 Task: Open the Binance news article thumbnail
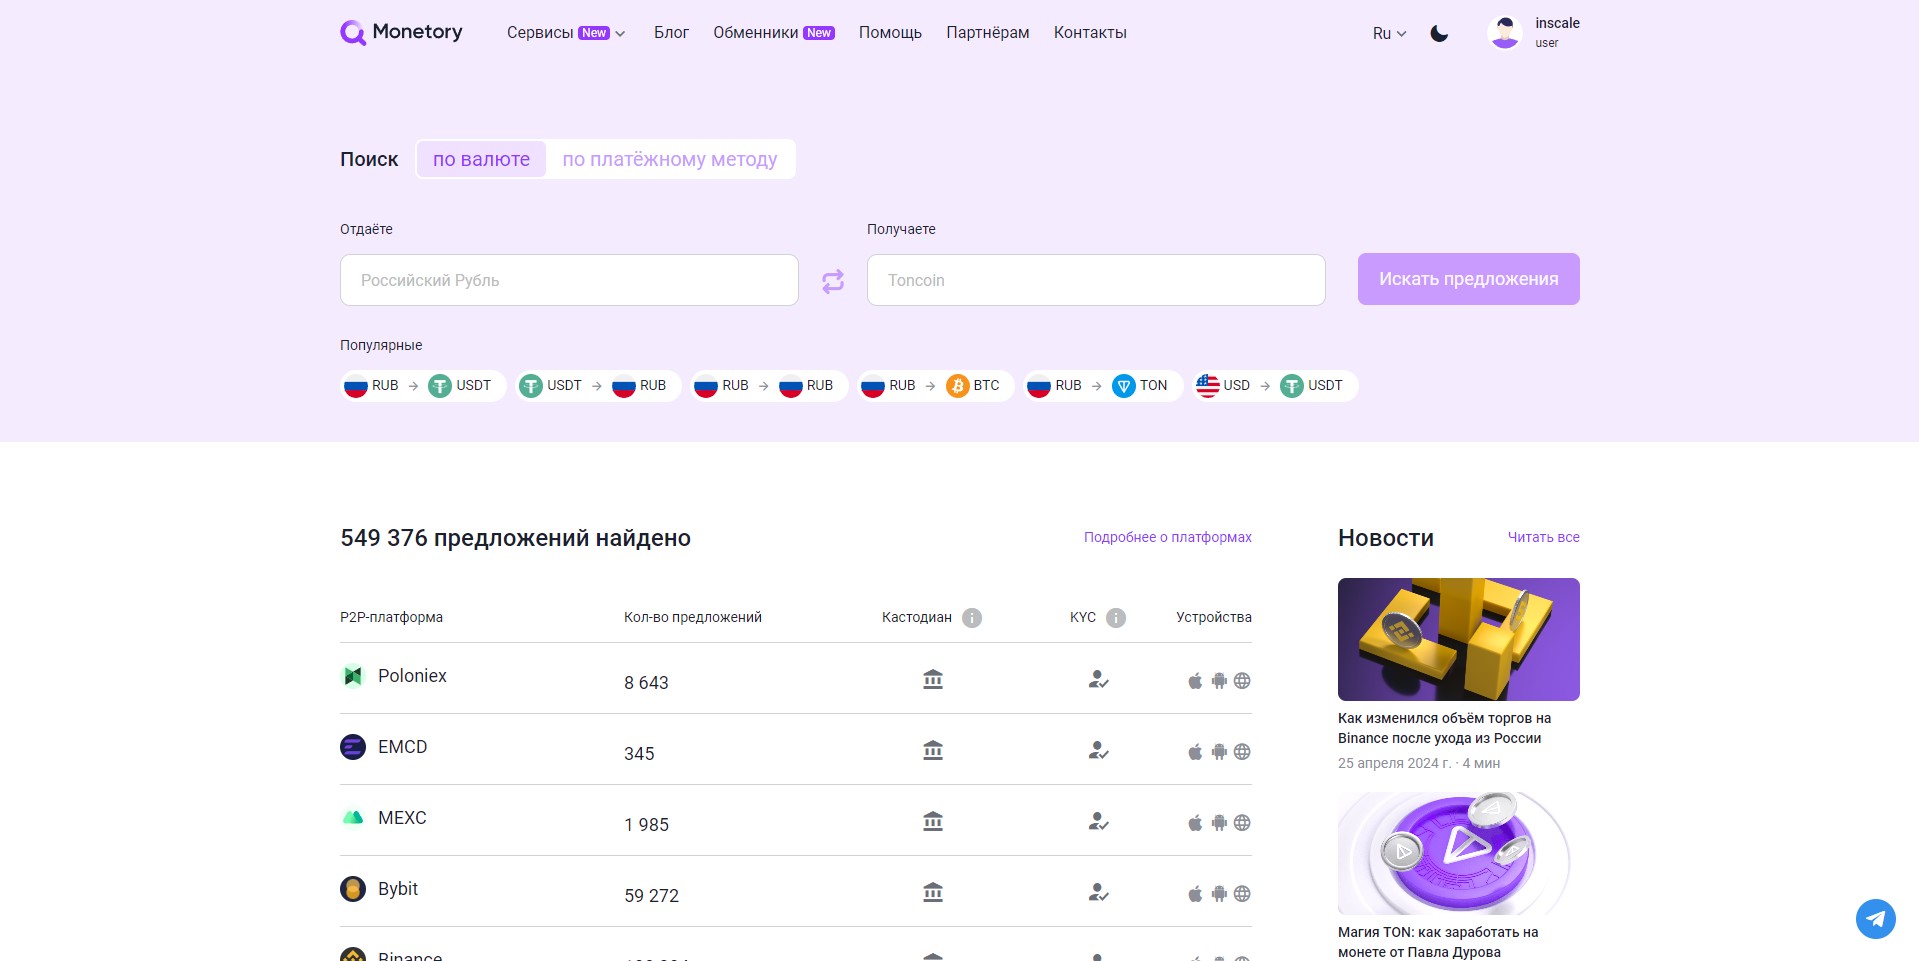pos(1459,639)
